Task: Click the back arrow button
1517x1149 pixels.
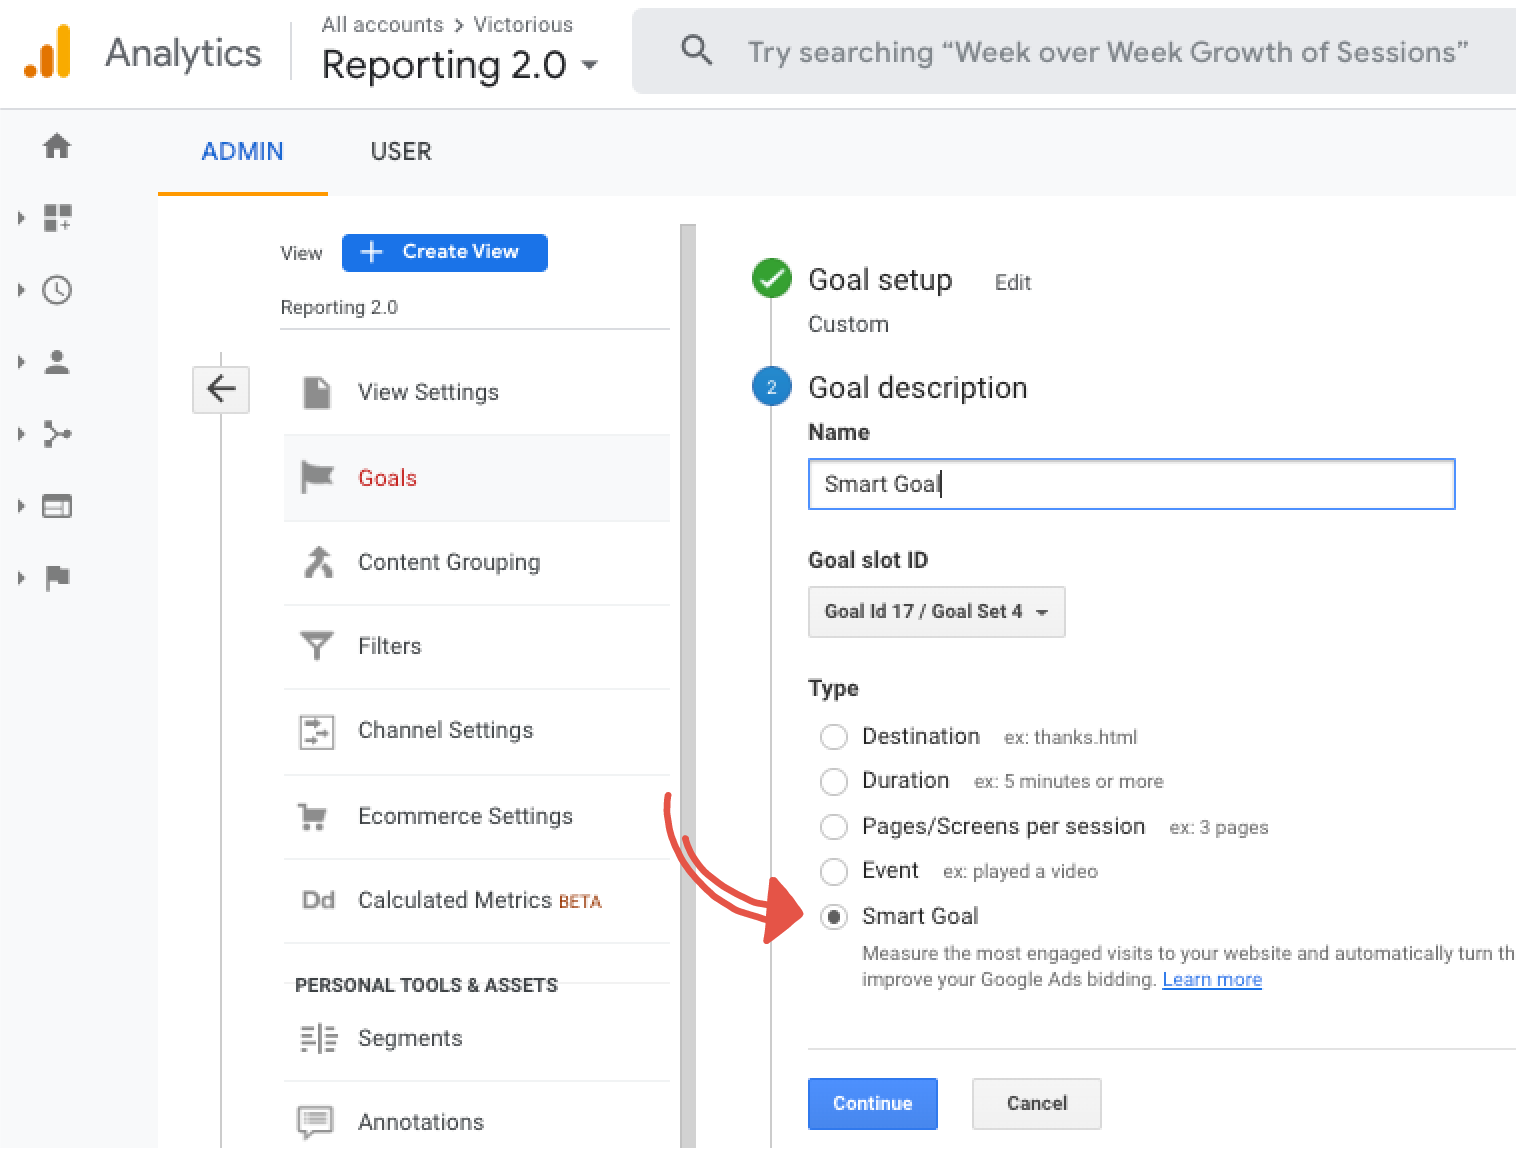Action: (220, 389)
